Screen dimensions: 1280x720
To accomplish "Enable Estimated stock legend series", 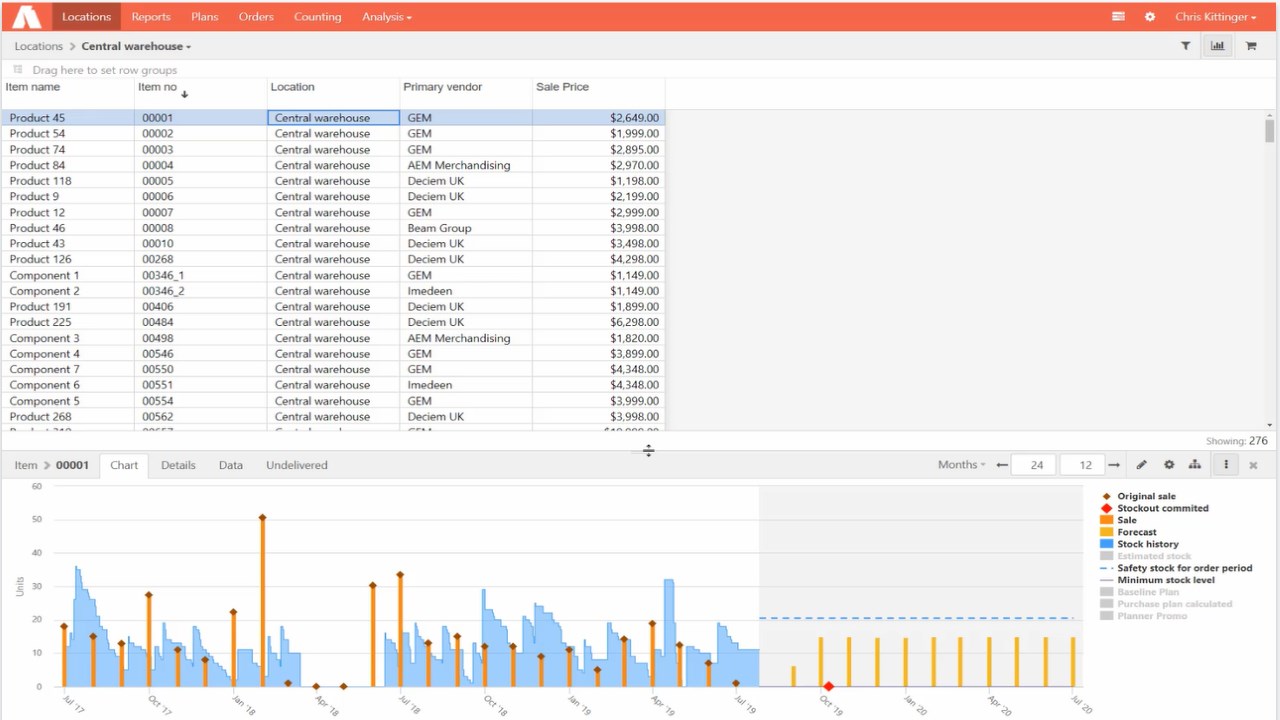I will (1145, 556).
